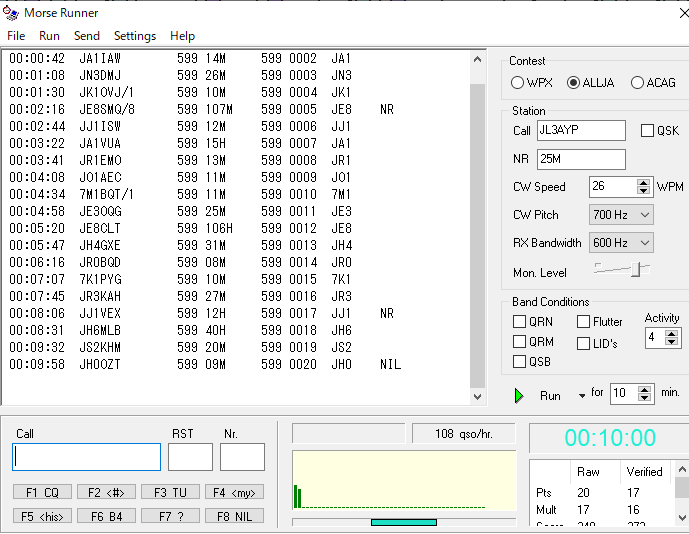Screen dimensions: 689x534
Task: Decrease run duration minutes
Action: pos(644,397)
